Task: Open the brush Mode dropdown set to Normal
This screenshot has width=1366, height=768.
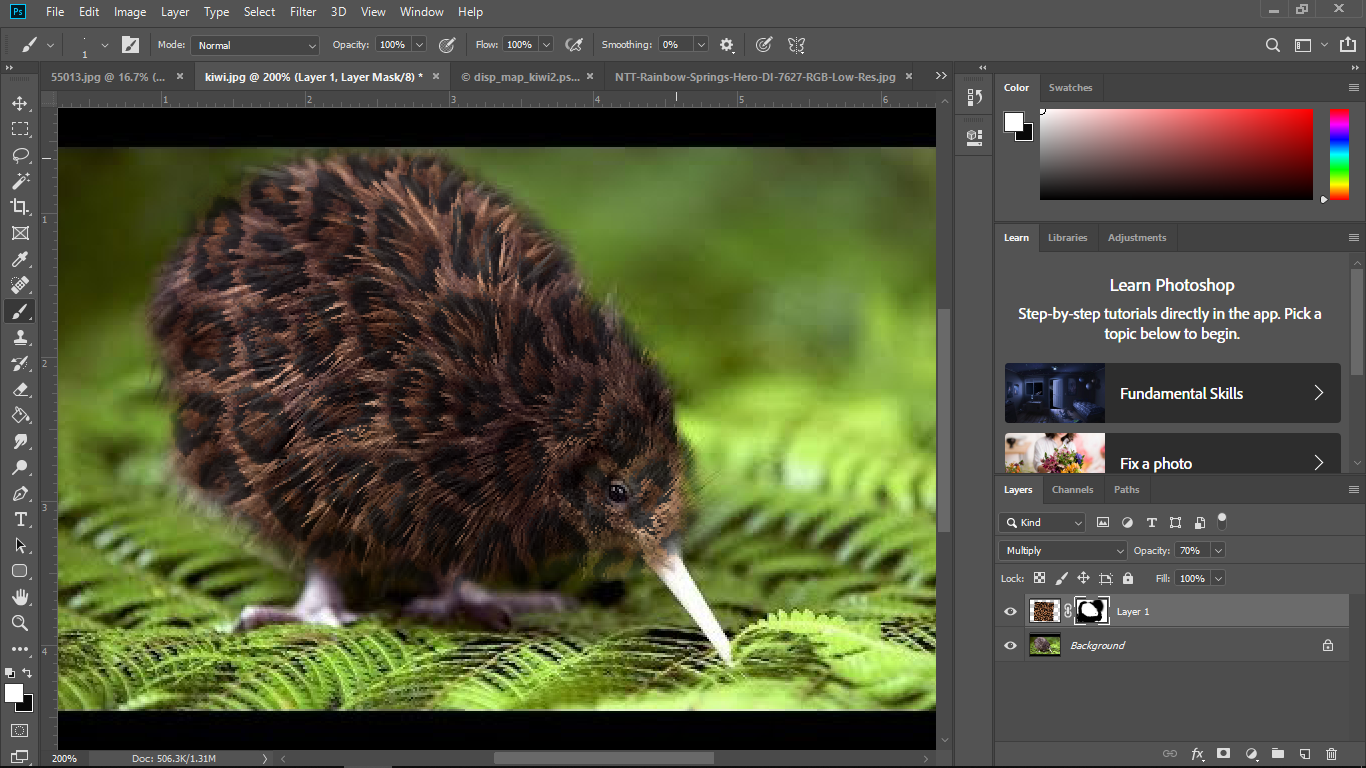Action: click(x=255, y=45)
